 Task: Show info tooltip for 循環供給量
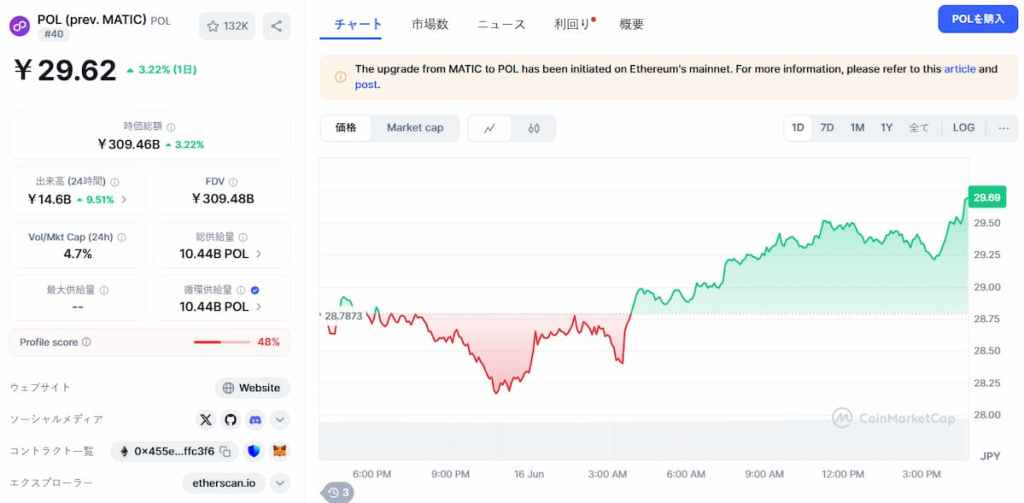(240, 290)
